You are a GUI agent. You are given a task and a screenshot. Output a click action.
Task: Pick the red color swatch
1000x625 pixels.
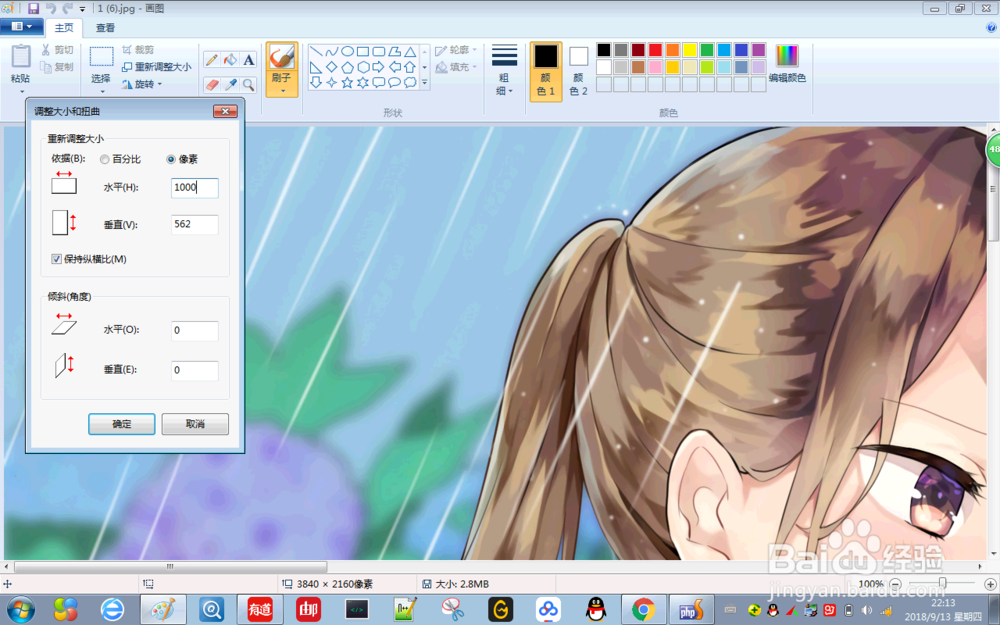655,50
